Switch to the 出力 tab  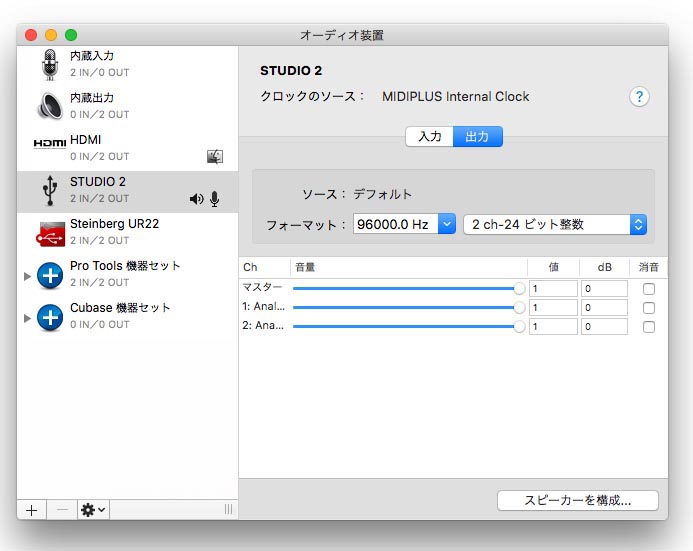478,136
